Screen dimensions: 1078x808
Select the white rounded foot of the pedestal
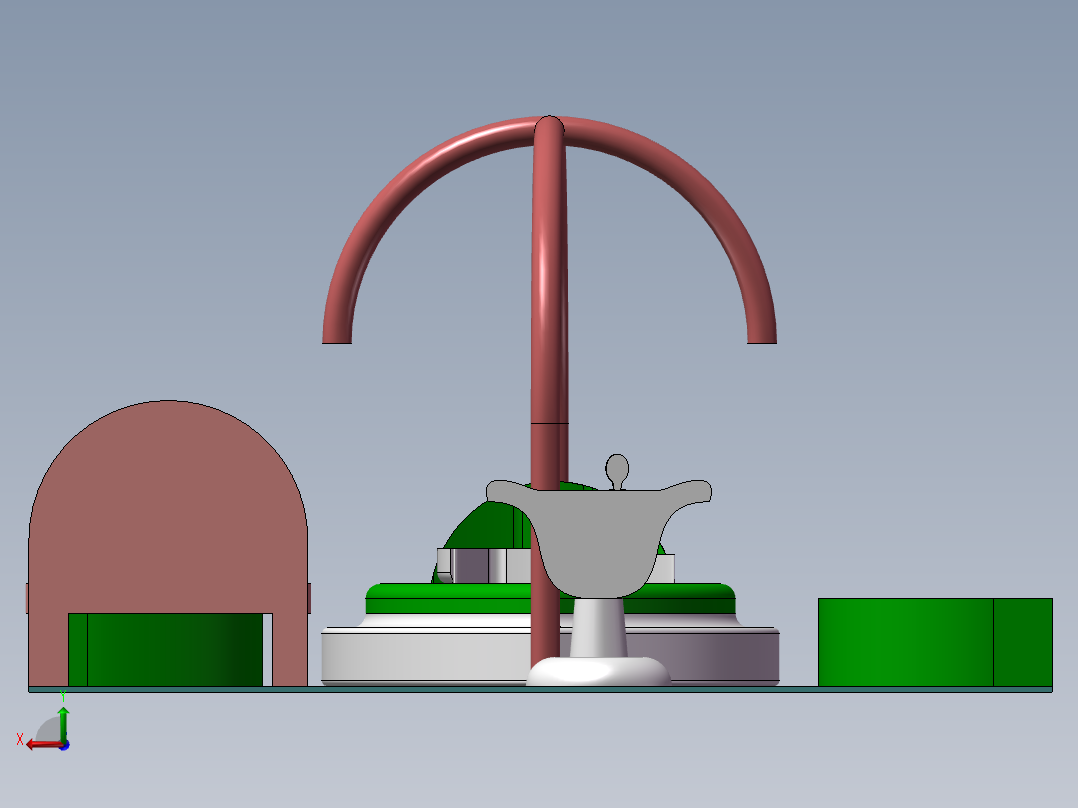598,672
